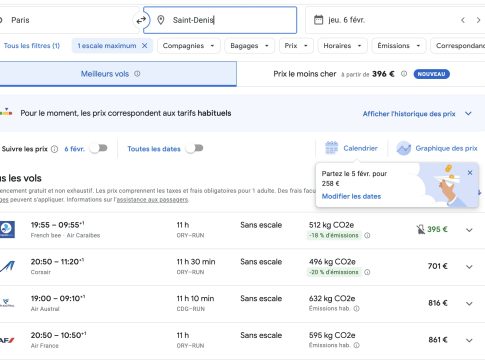Image resolution: width=485 pixels, height=360 pixels.
Task: Click the French bee airline logo
Action: pos(7,229)
